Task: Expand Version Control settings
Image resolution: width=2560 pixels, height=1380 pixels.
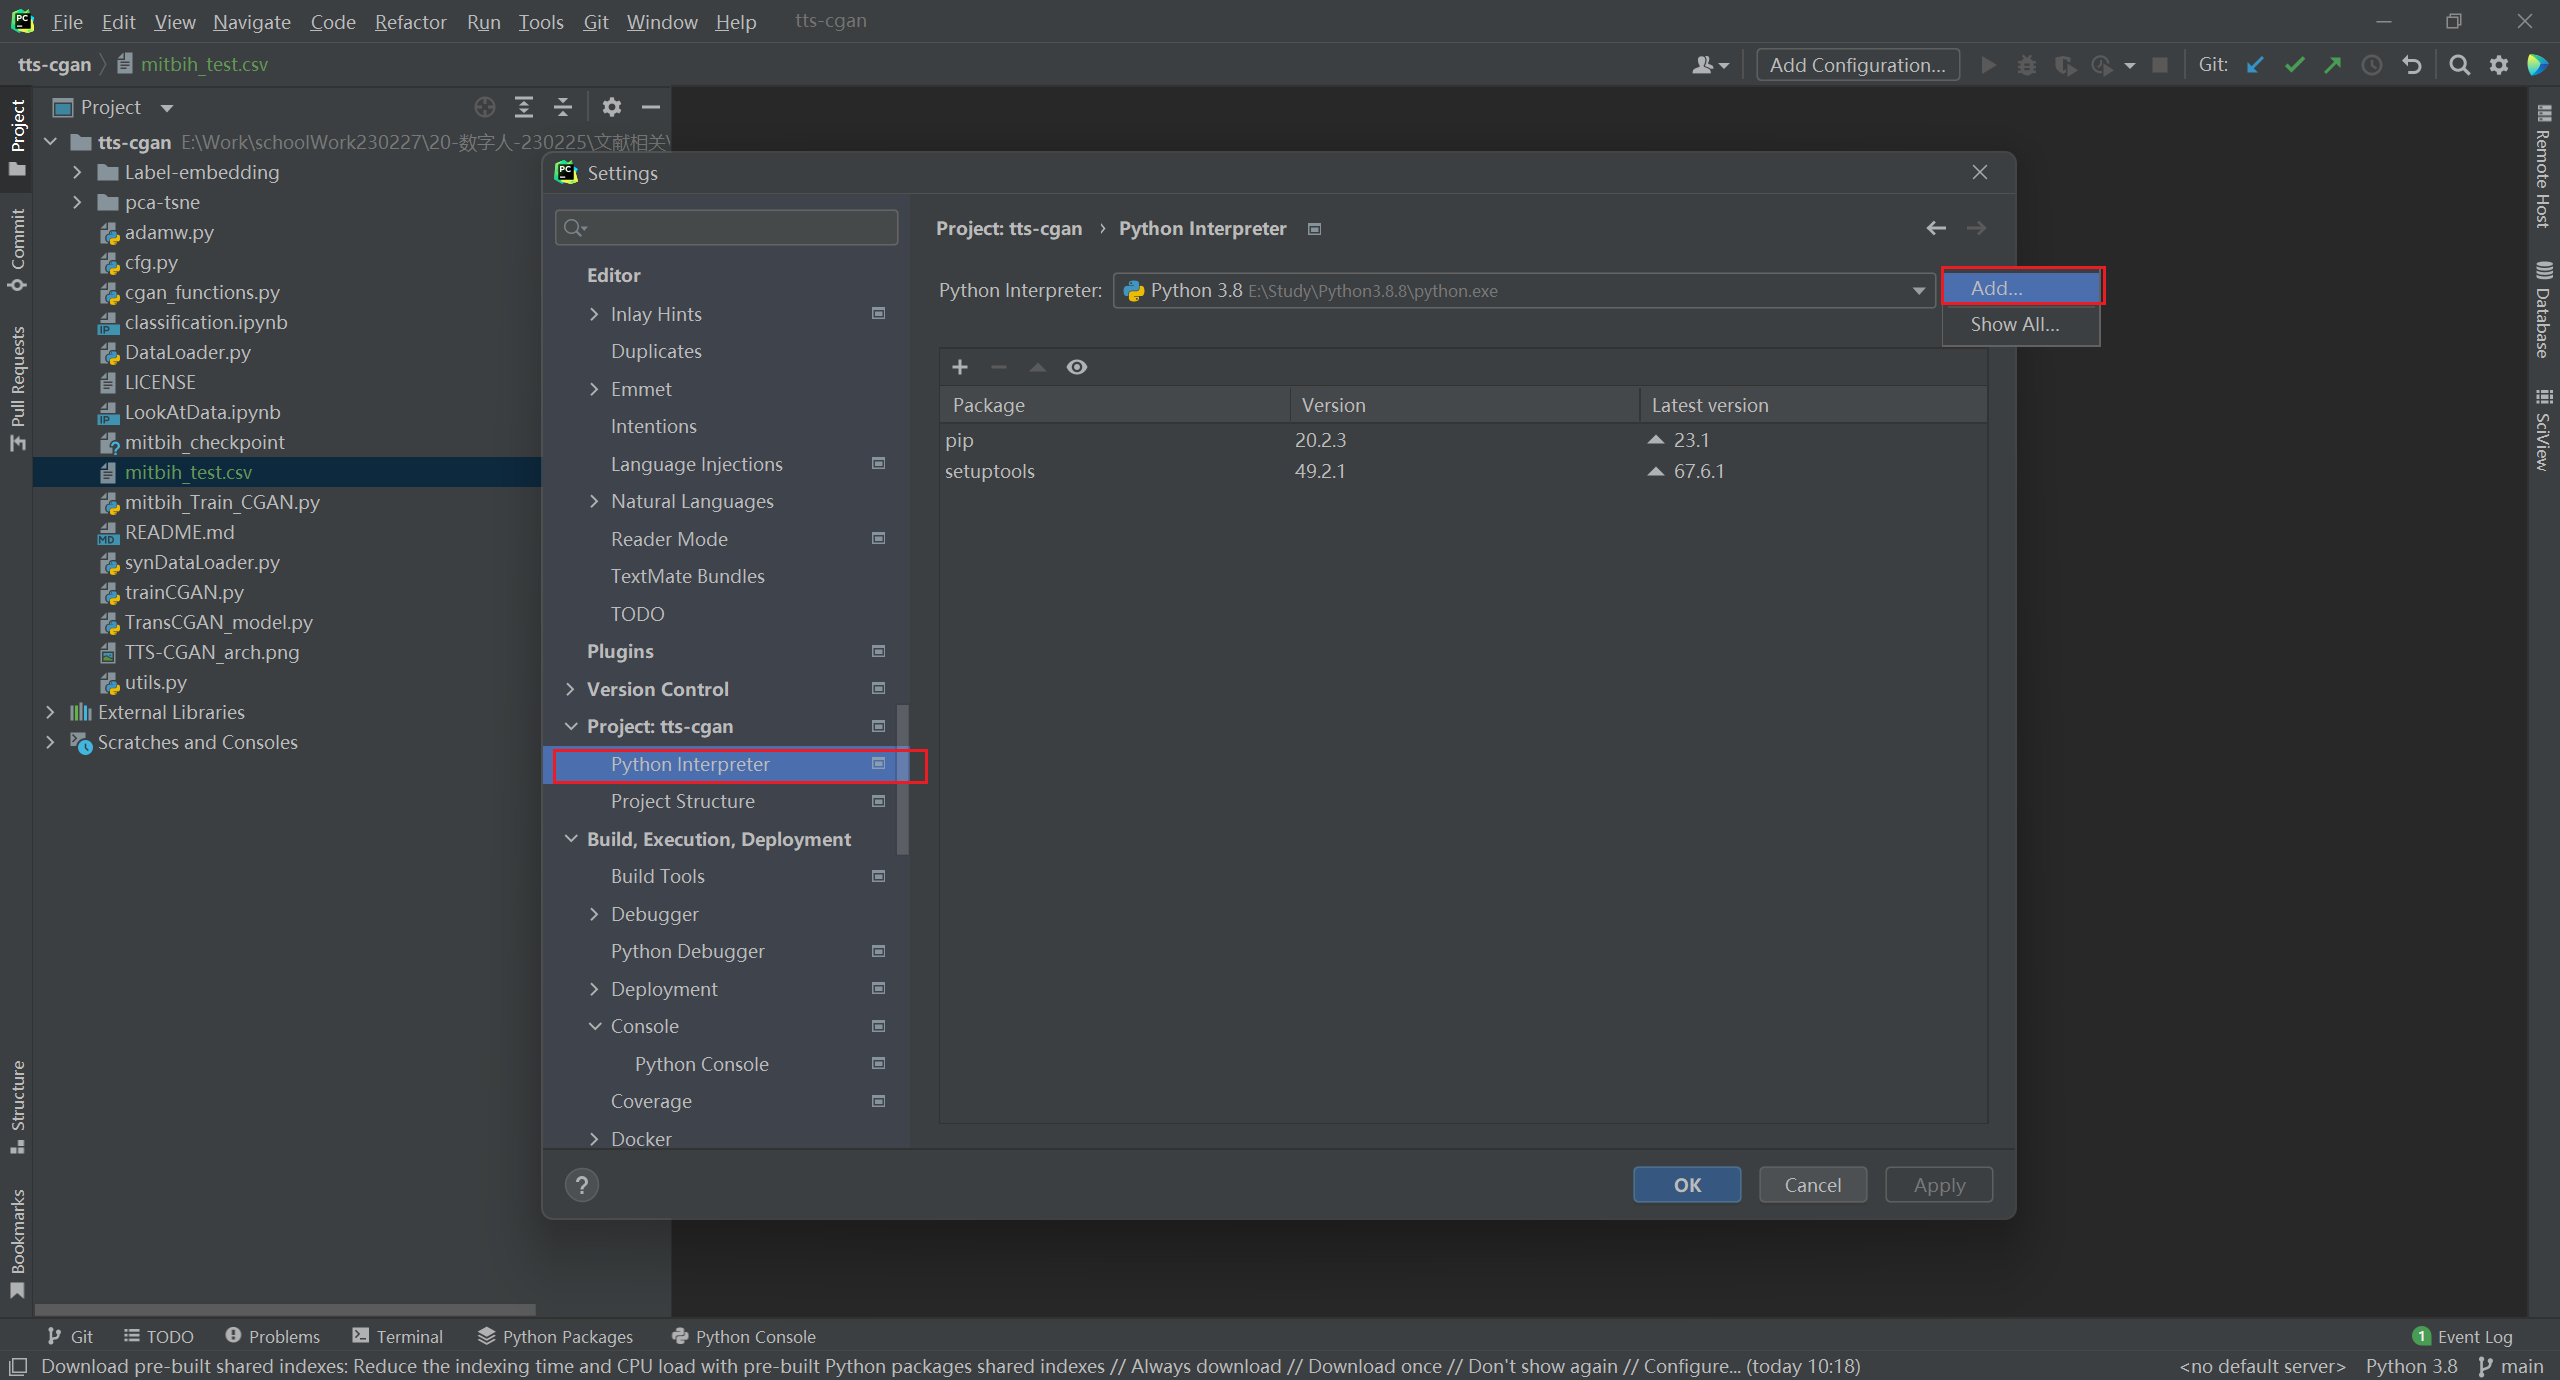Action: click(x=570, y=689)
